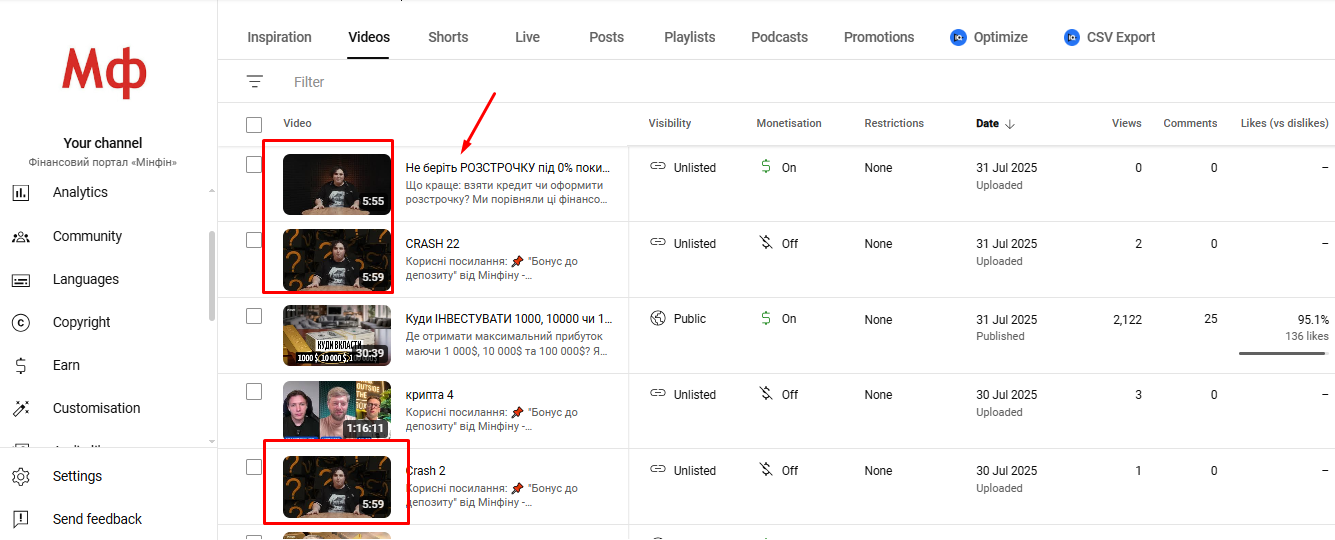1335x540 pixels.
Task: Click the Earn dollar icon
Action: (x=20, y=366)
